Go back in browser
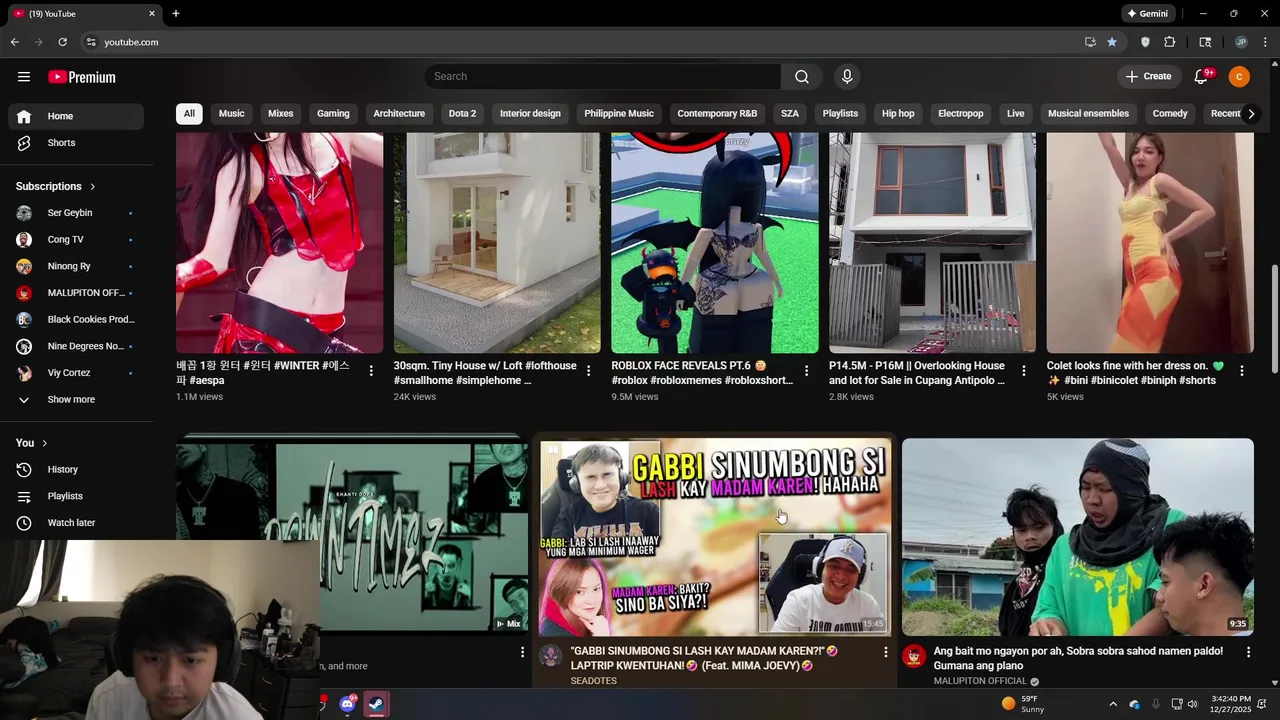The image size is (1280, 720). pyautogui.click(x=14, y=42)
